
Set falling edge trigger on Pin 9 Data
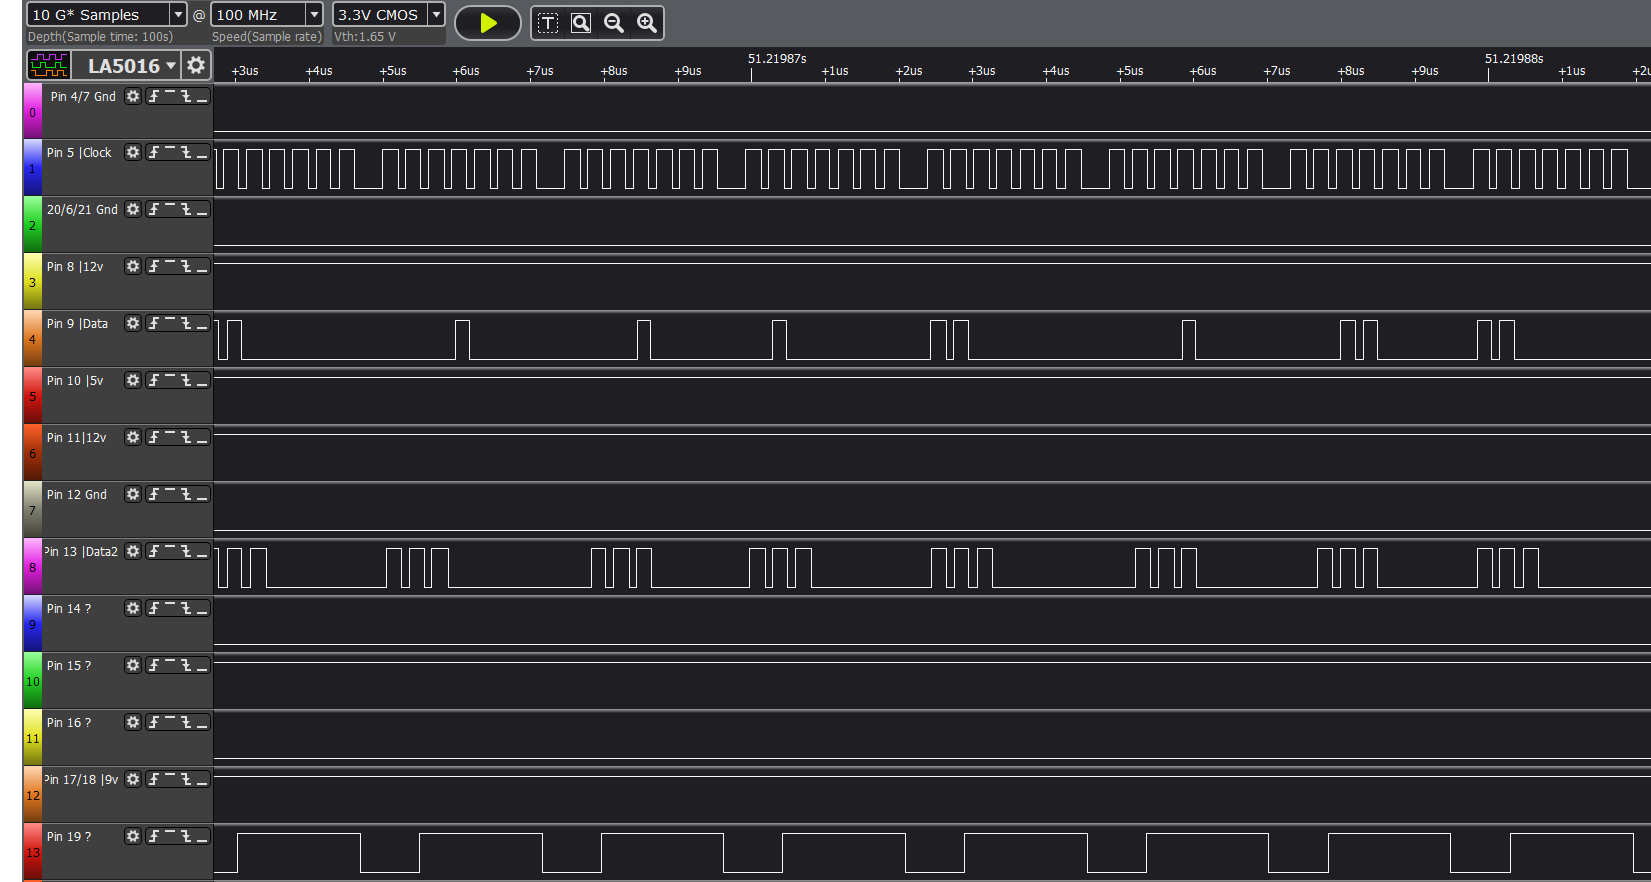click(186, 323)
